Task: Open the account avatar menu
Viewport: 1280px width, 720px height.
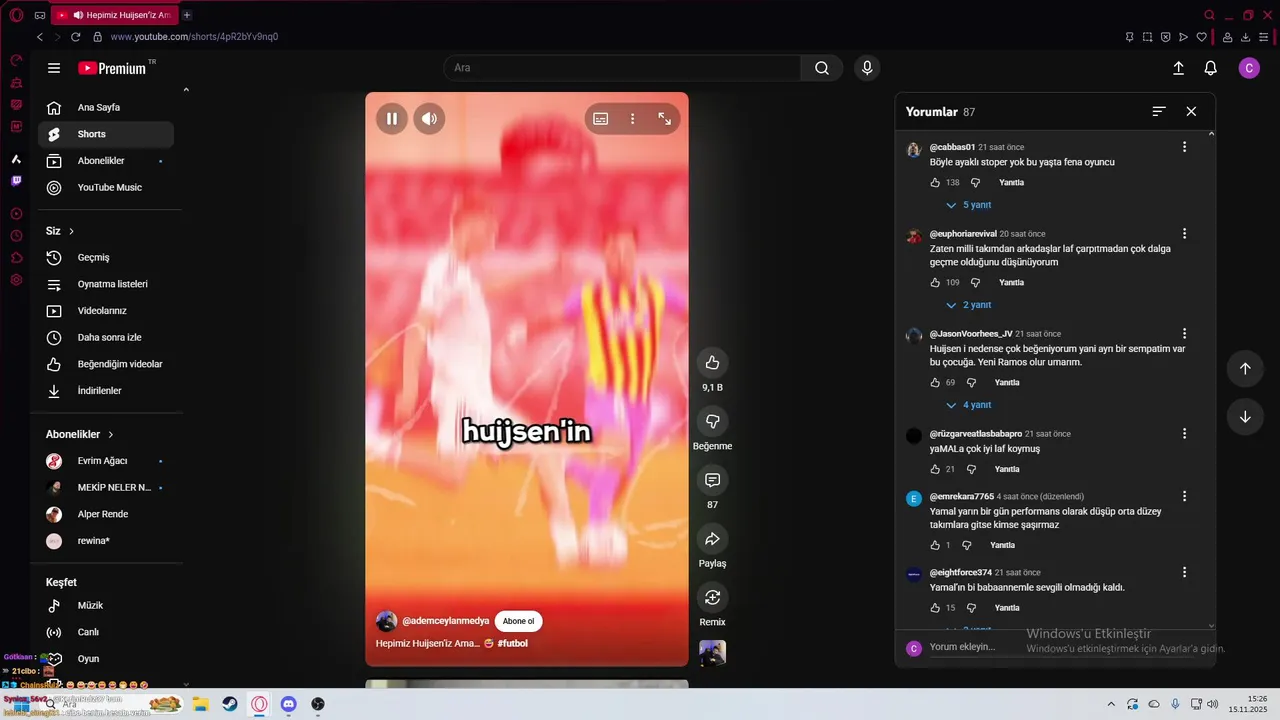Action: [x=1248, y=68]
